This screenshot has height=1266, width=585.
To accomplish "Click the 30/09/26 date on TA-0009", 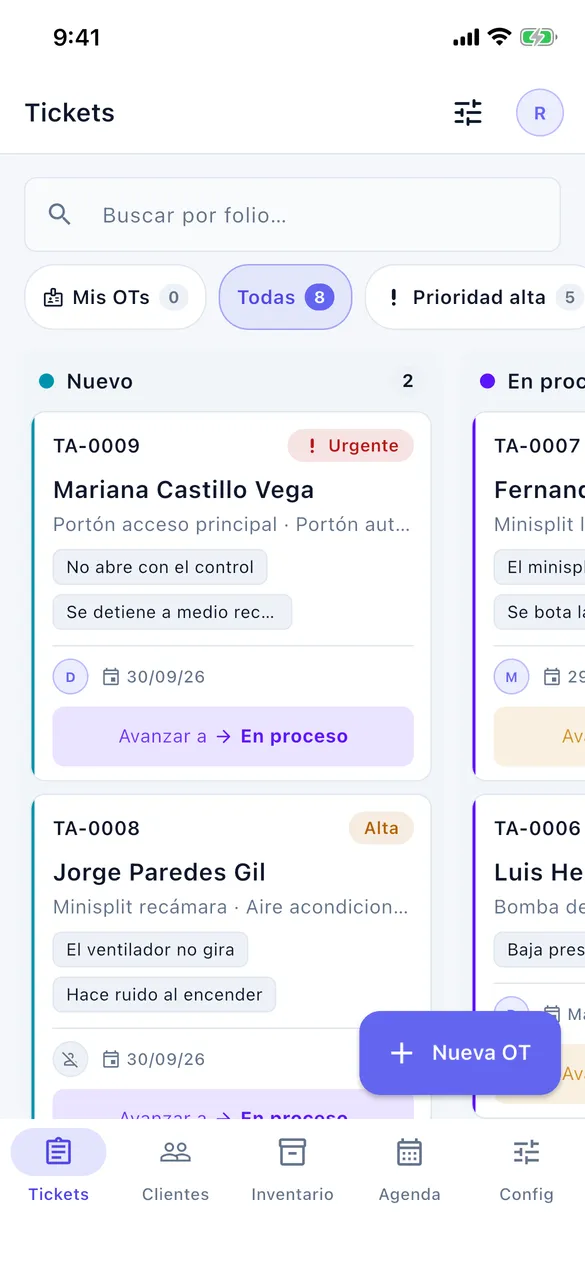I will (x=166, y=677).
